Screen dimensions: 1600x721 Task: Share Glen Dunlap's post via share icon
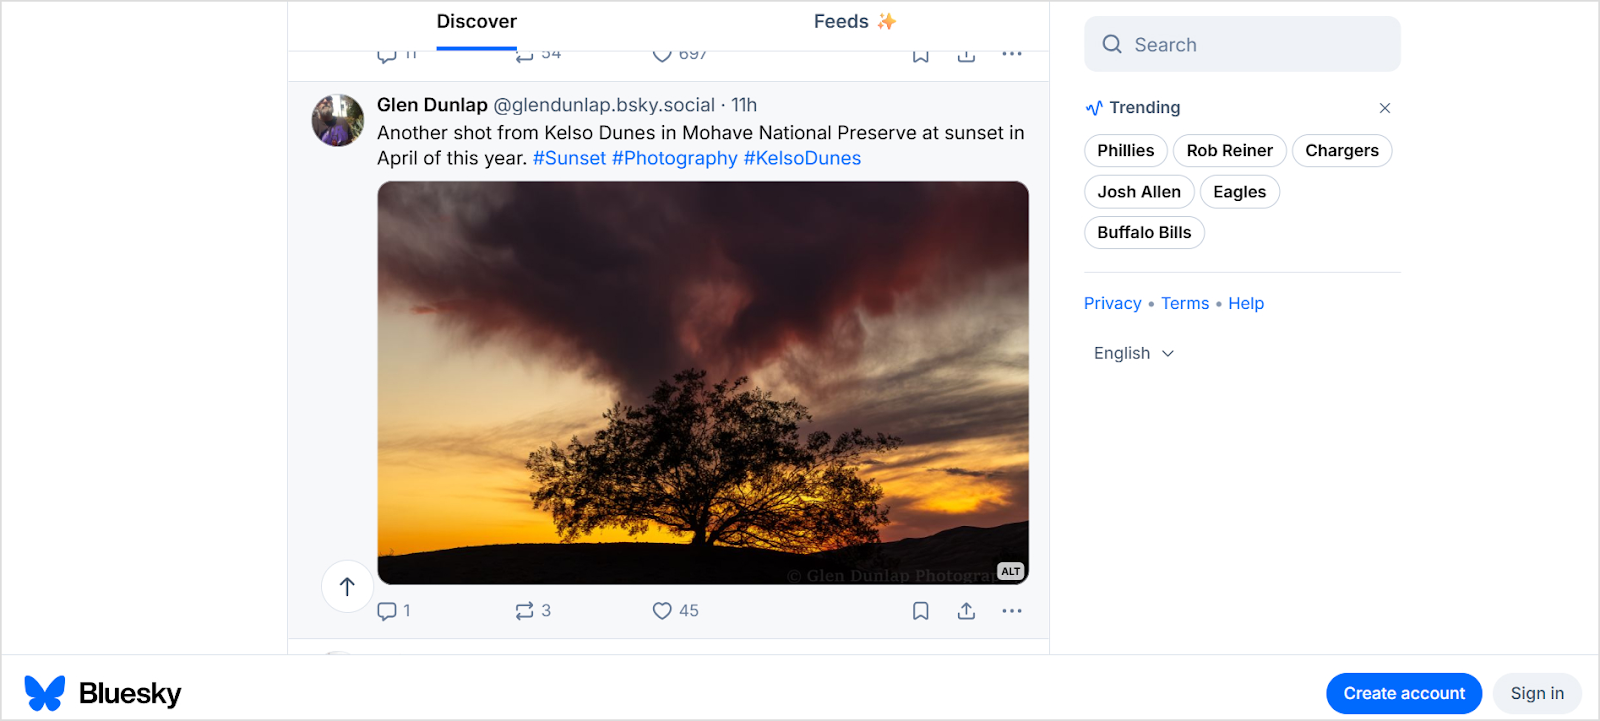(966, 611)
